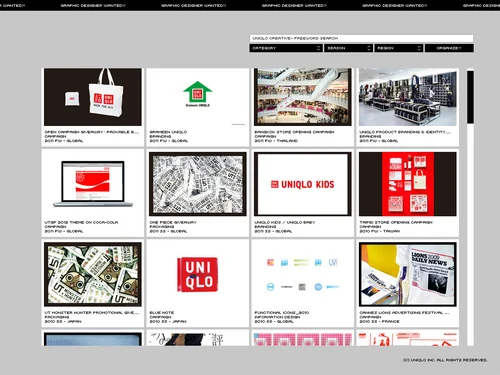The height and width of the screenshot is (375, 500).
Task: Click the black scrollbar thumb
Action: (x=470, y=97)
